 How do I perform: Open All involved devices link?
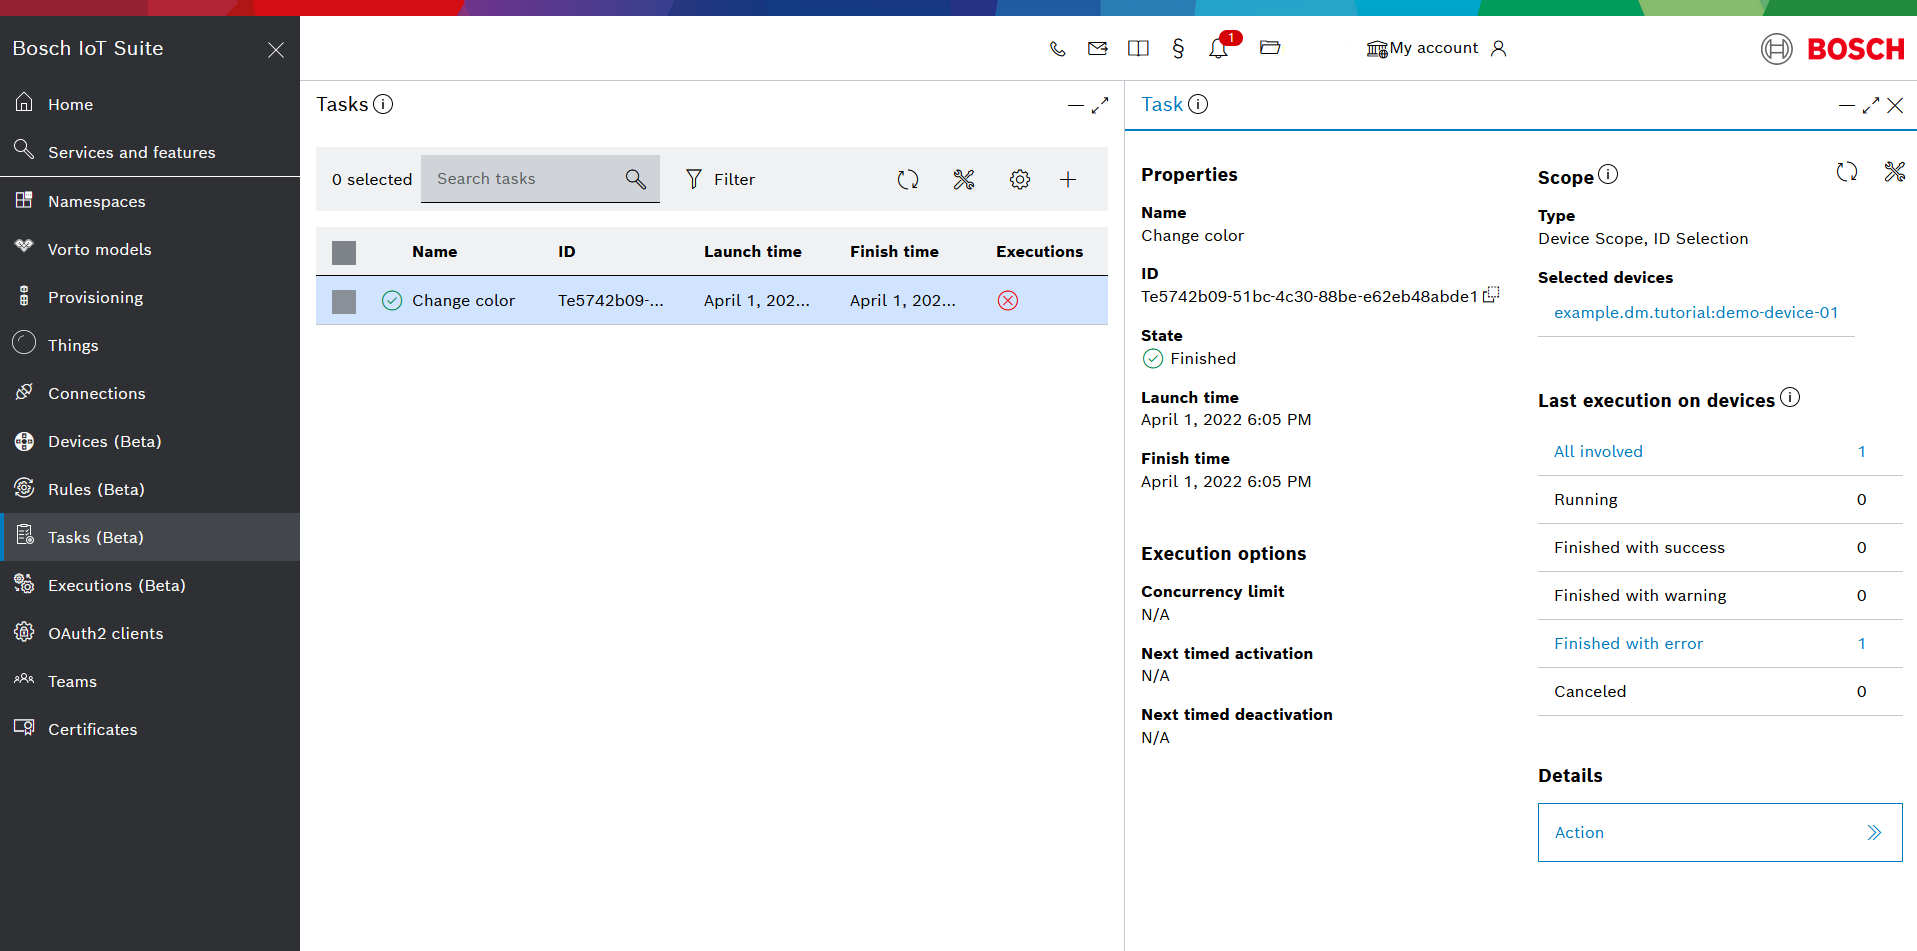(1598, 452)
